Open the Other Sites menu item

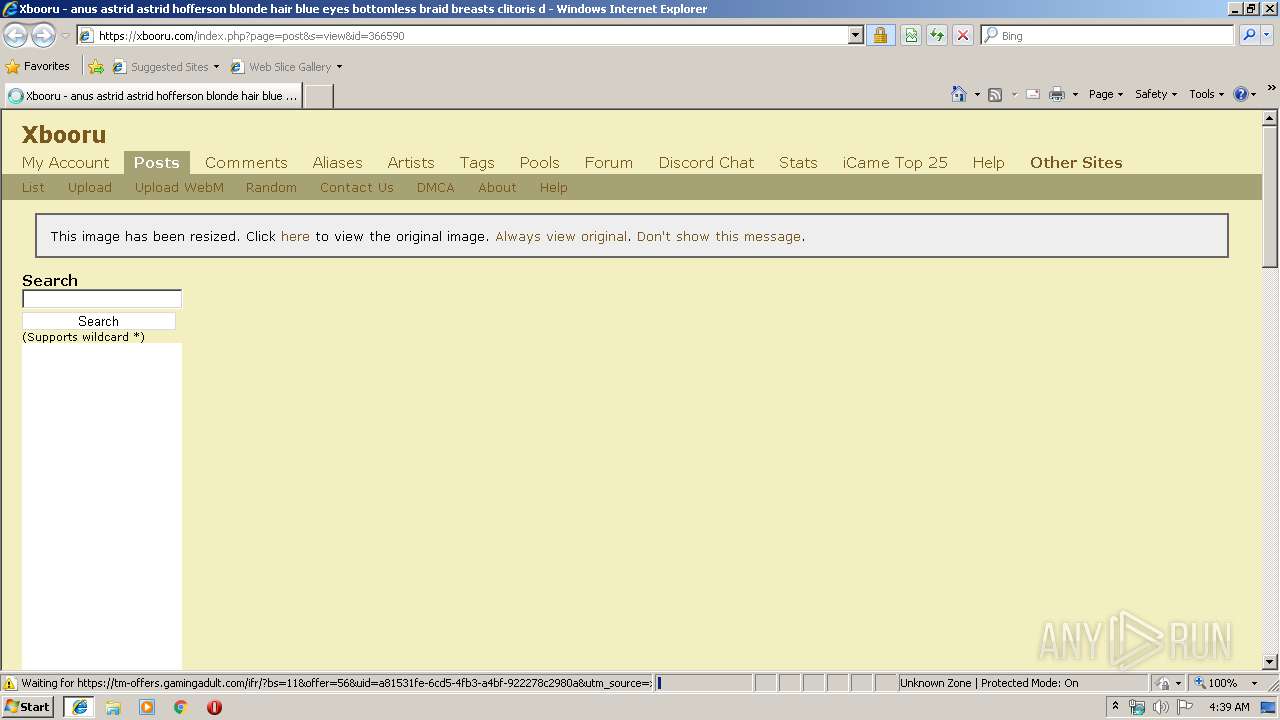click(1076, 163)
